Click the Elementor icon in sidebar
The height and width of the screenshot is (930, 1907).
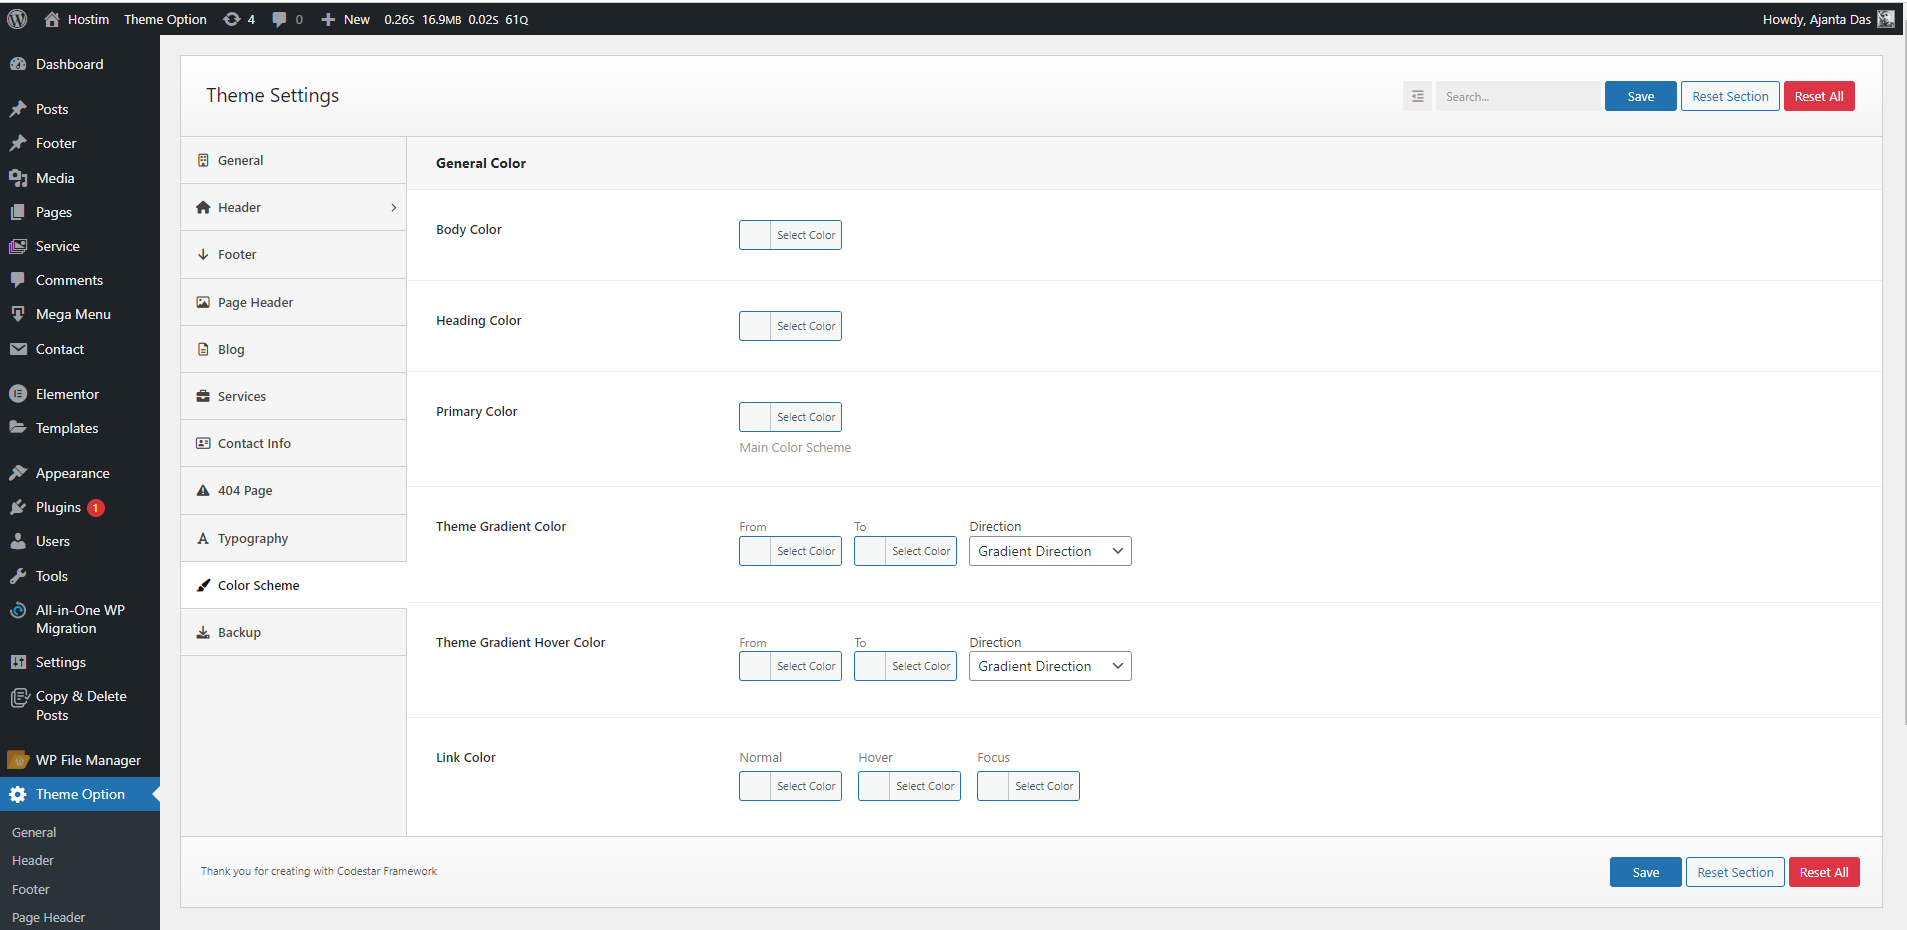pyautogui.click(x=18, y=394)
